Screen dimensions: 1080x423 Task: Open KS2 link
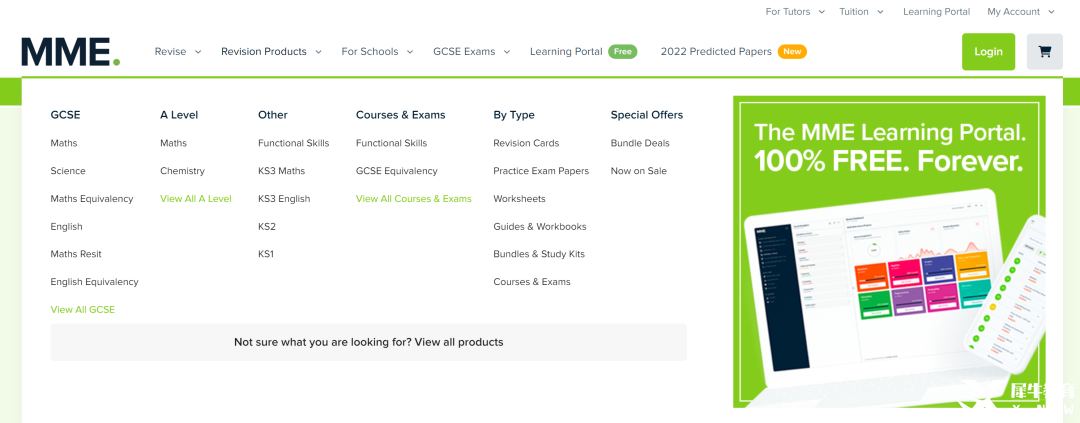tap(267, 227)
